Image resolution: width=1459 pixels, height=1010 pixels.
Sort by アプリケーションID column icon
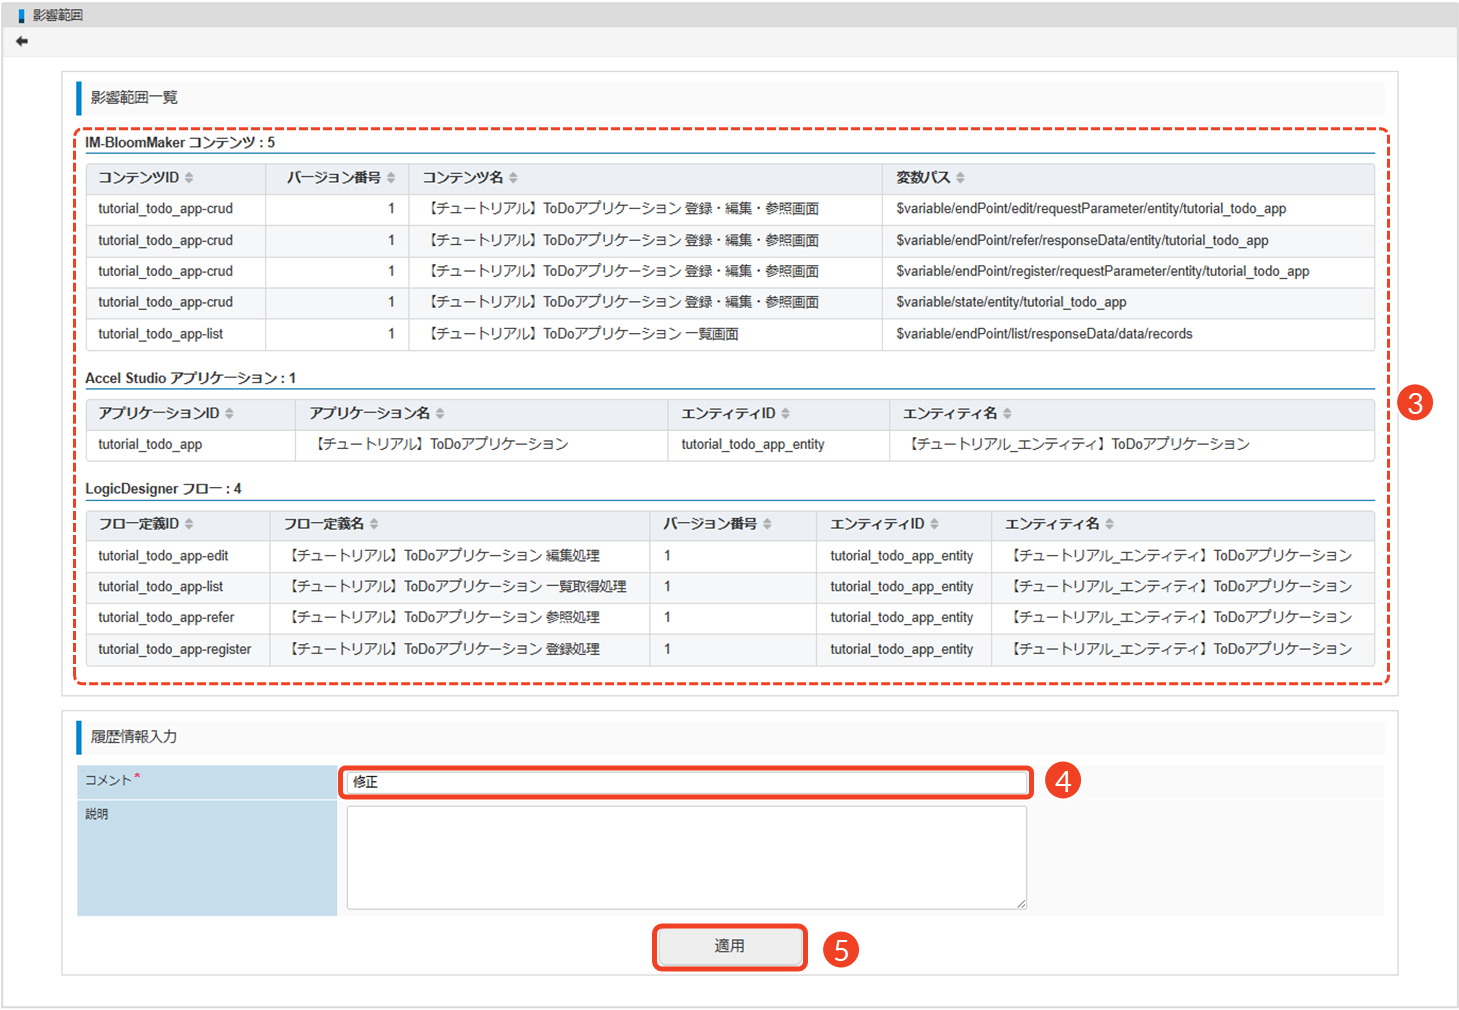tap(229, 414)
